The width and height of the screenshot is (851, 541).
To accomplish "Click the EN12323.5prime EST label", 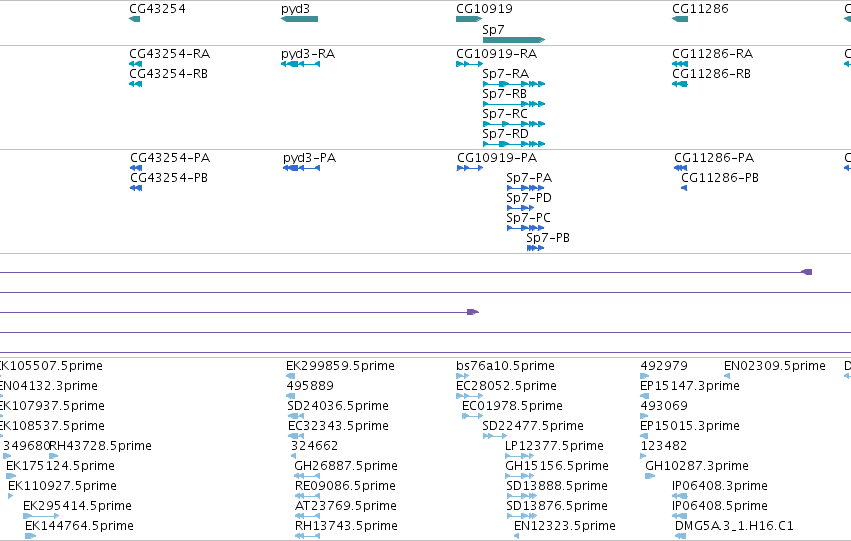I will tap(565, 526).
